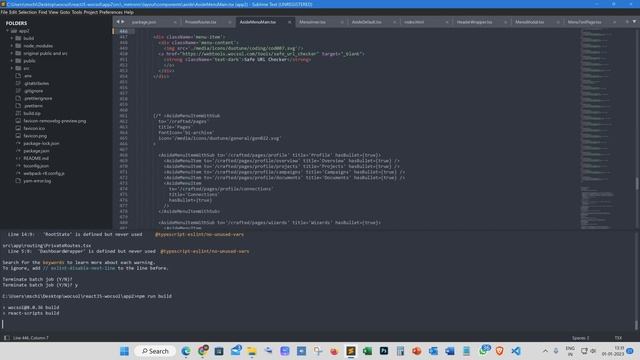Open Excel from taskbar
The image size is (640, 360).
[367, 351]
